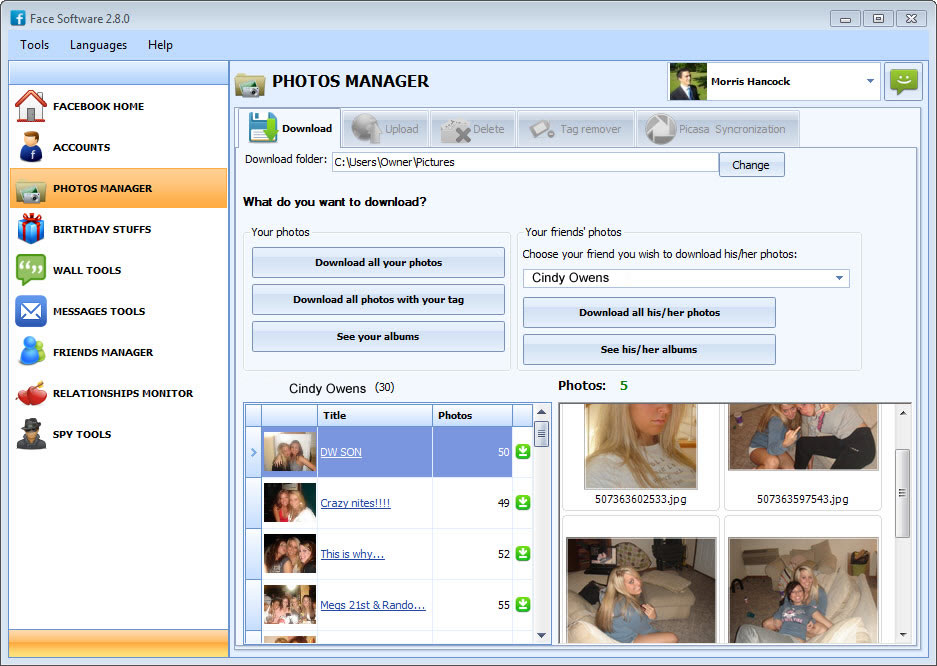Open Wall Tools speech bubble icon
937x666 pixels.
tap(30, 269)
